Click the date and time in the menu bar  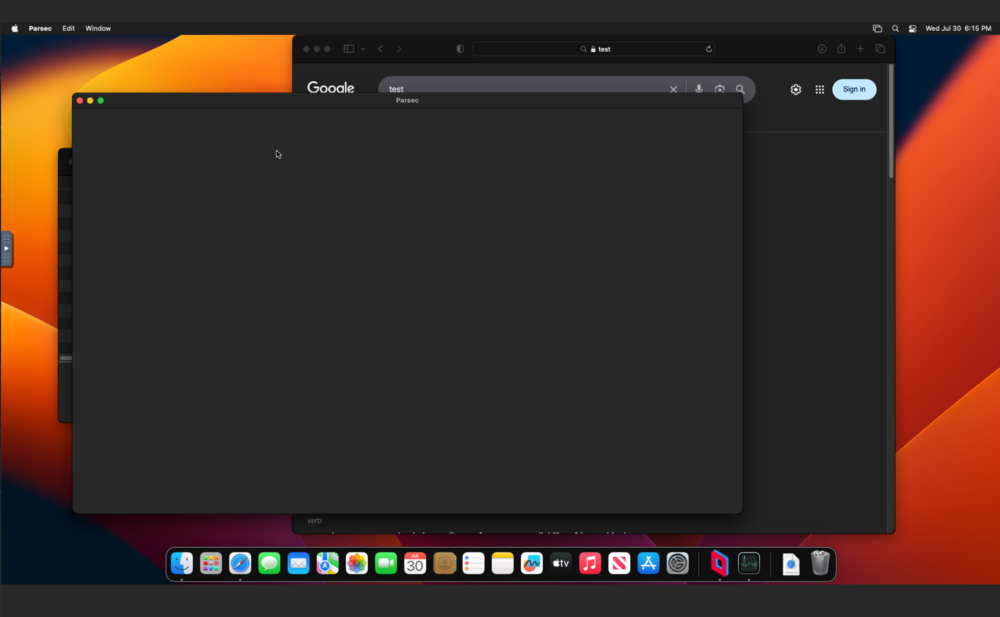coord(959,28)
